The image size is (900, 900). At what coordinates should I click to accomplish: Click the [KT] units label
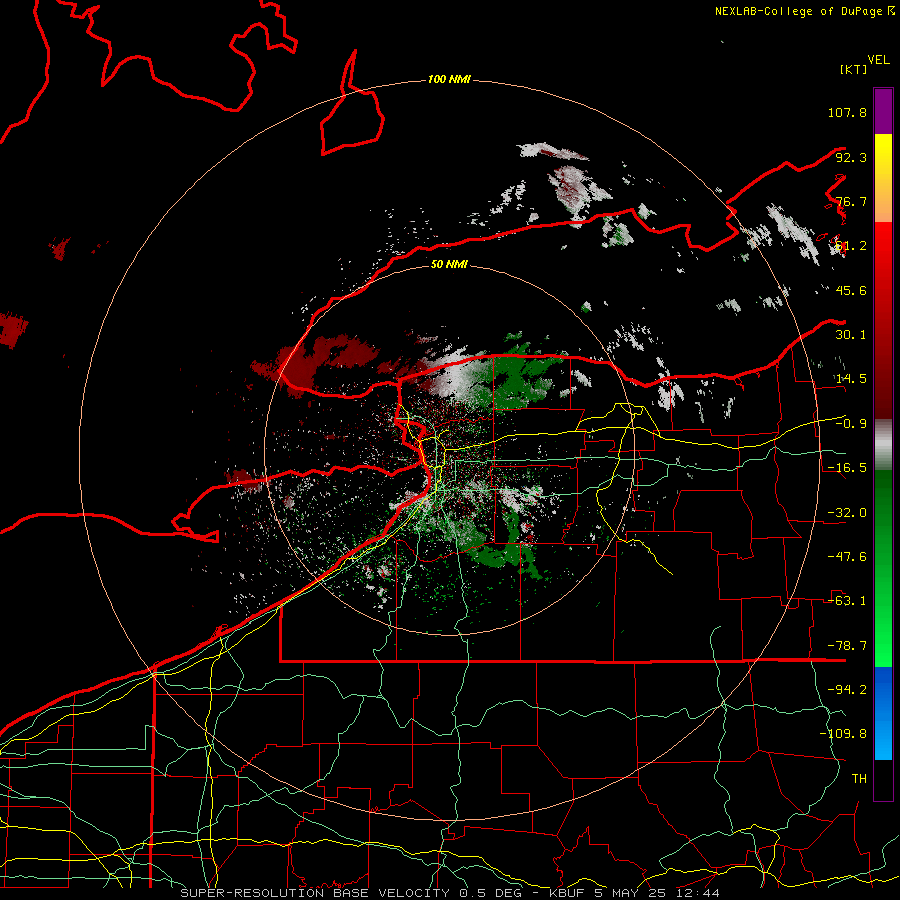[854, 69]
